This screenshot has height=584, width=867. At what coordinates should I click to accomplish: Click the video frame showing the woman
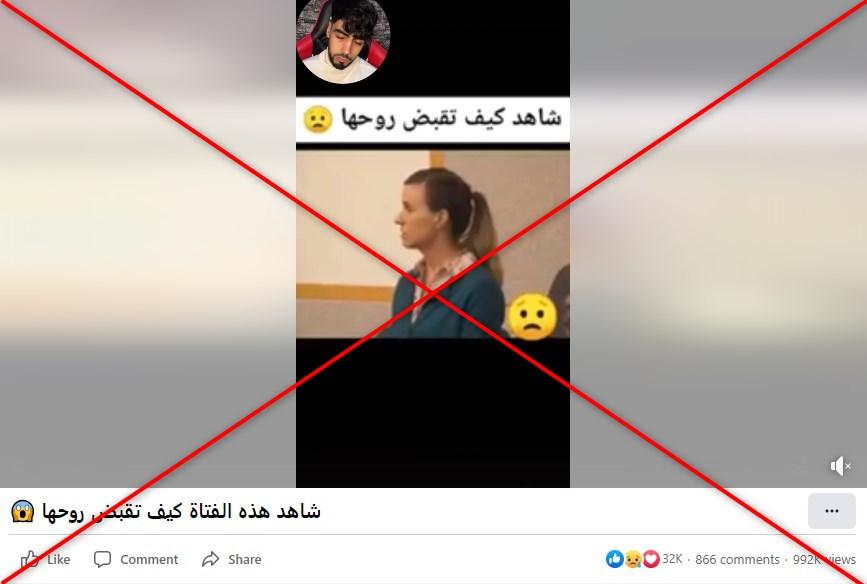tap(433, 244)
